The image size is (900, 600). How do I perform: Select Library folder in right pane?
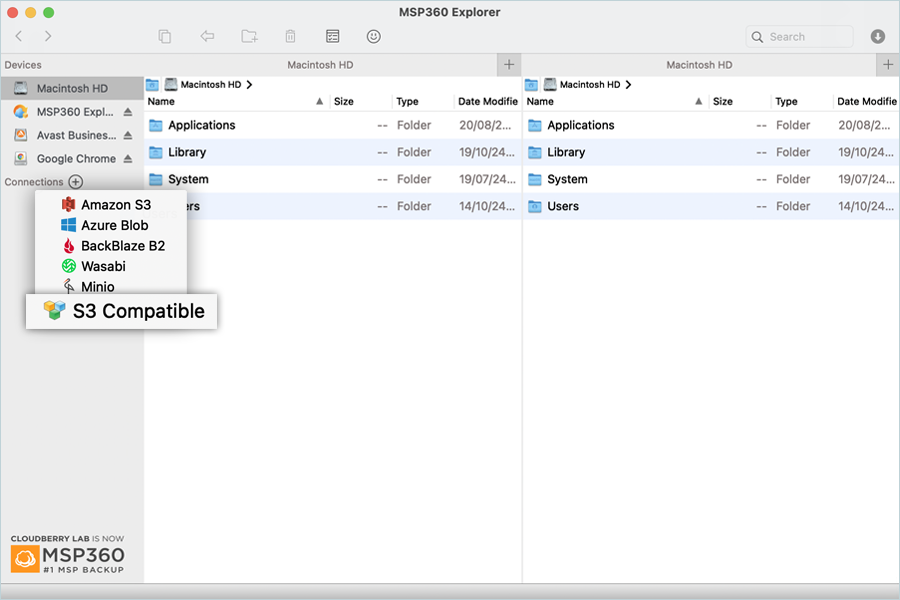pos(566,152)
